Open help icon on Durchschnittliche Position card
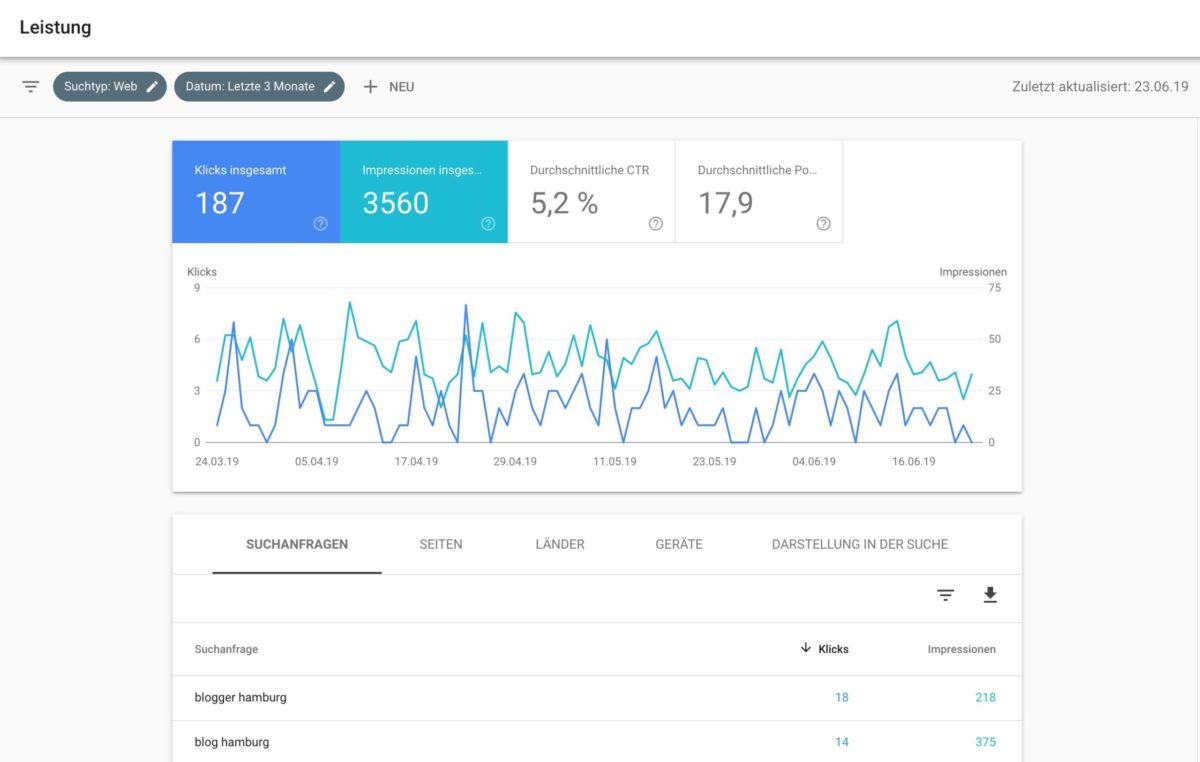The height and width of the screenshot is (762, 1200). click(823, 224)
